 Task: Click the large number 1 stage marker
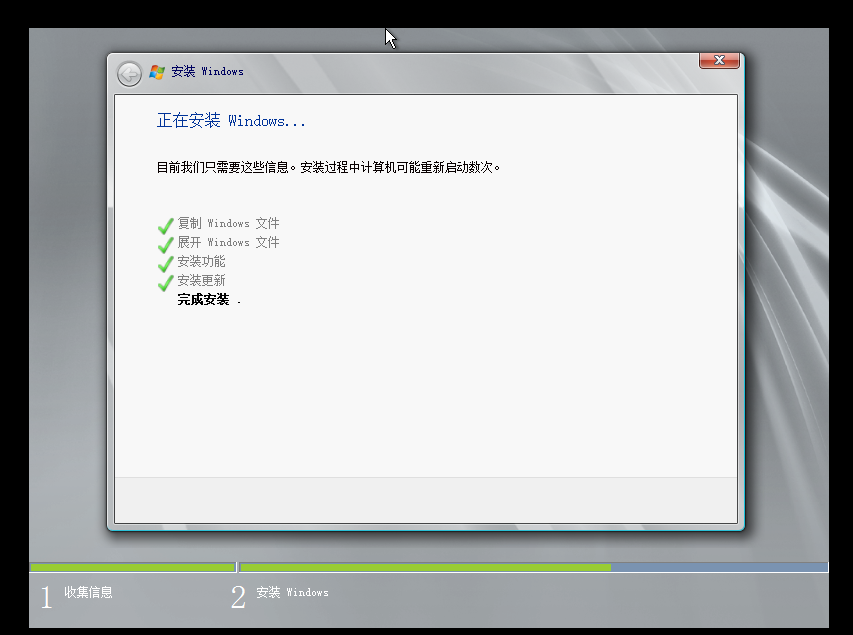47,597
